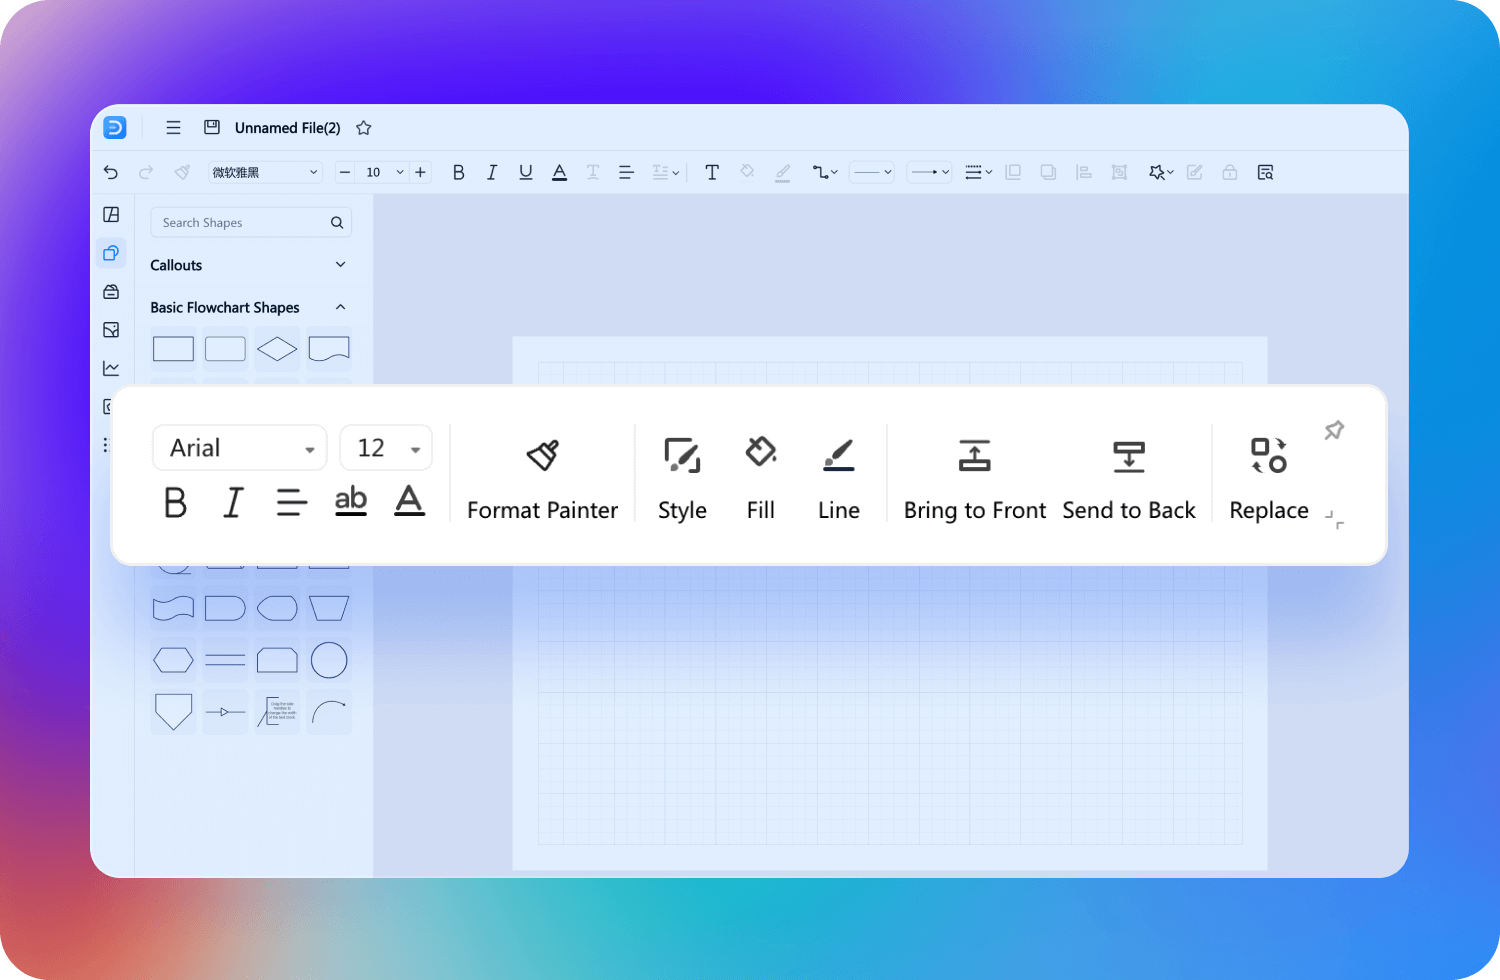Star the Unnamed File(2) document
The image size is (1500, 980).
(x=364, y=128)
